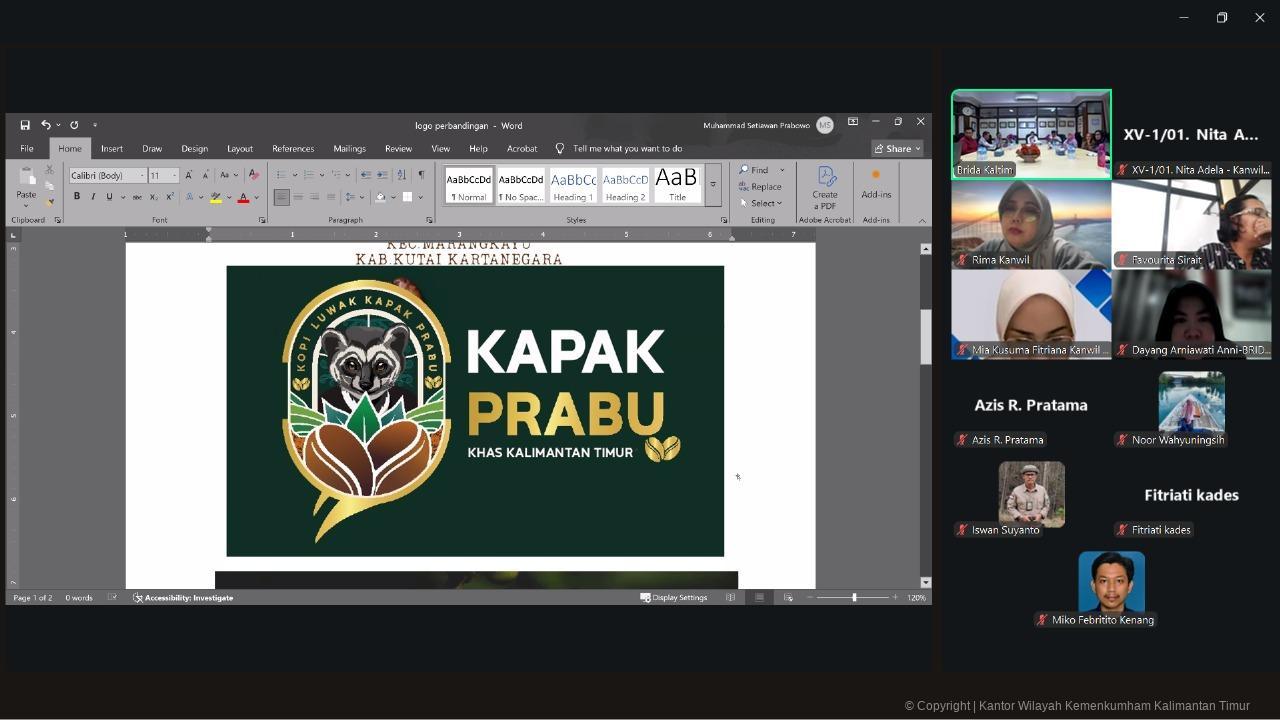Viewport: 1280px width, 720px height.
Task: Collapse the ribbon with the chevron arrow
Action: (922, 220)
